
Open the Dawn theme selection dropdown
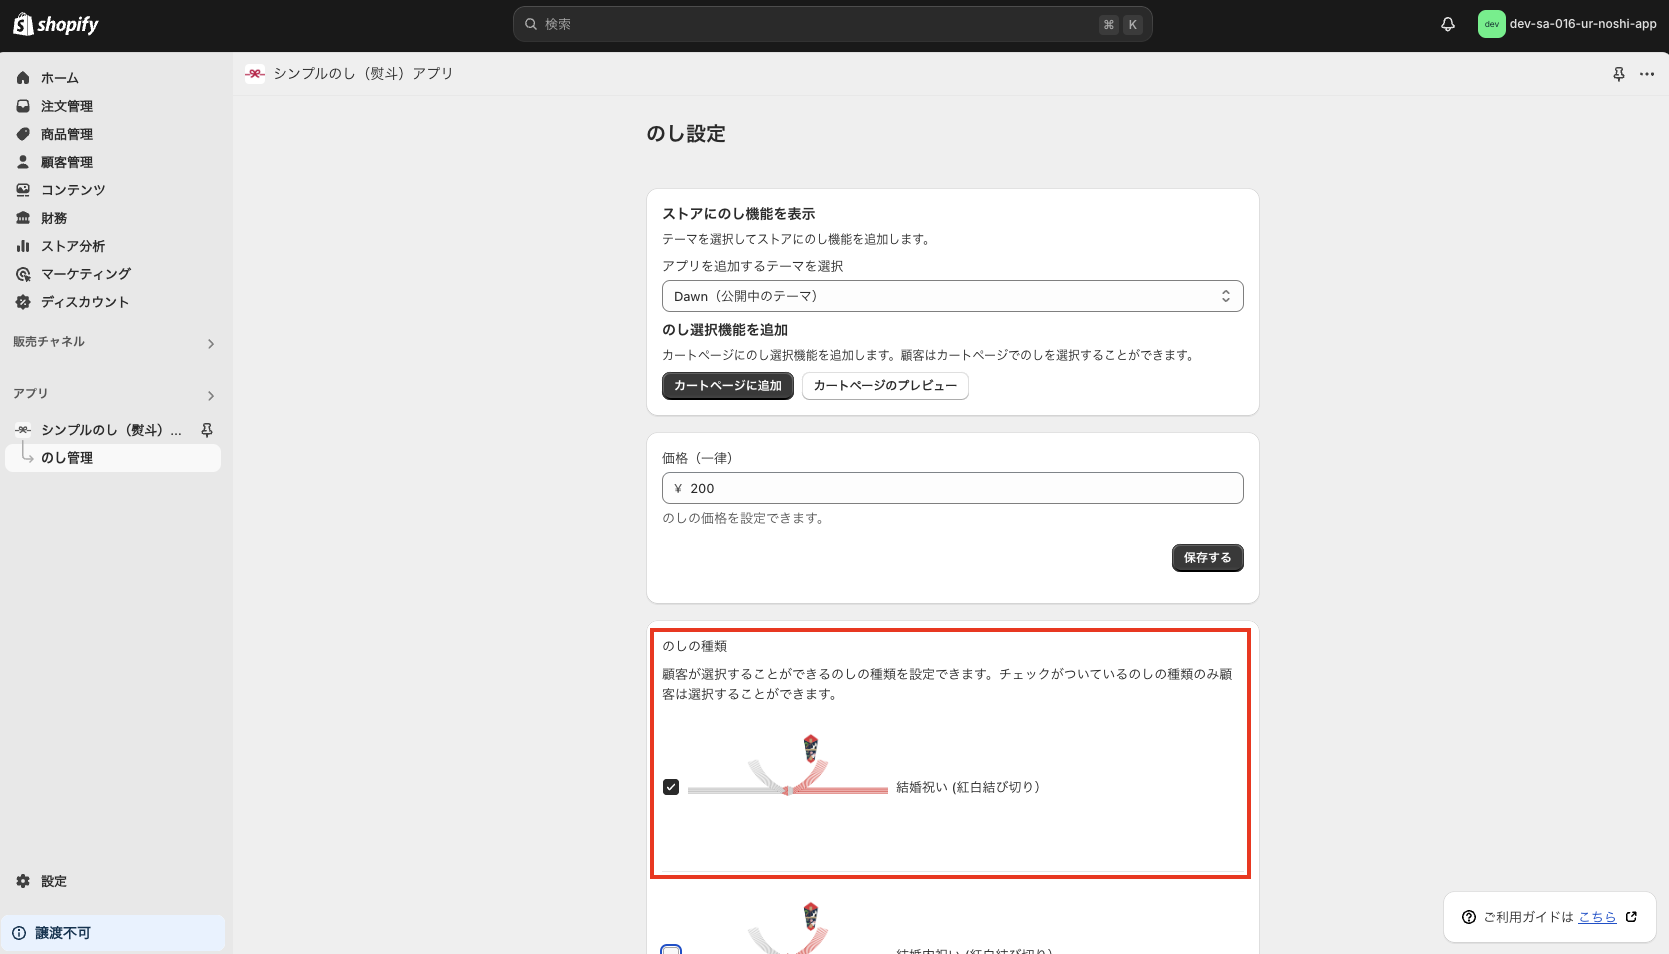pos(951,295)
